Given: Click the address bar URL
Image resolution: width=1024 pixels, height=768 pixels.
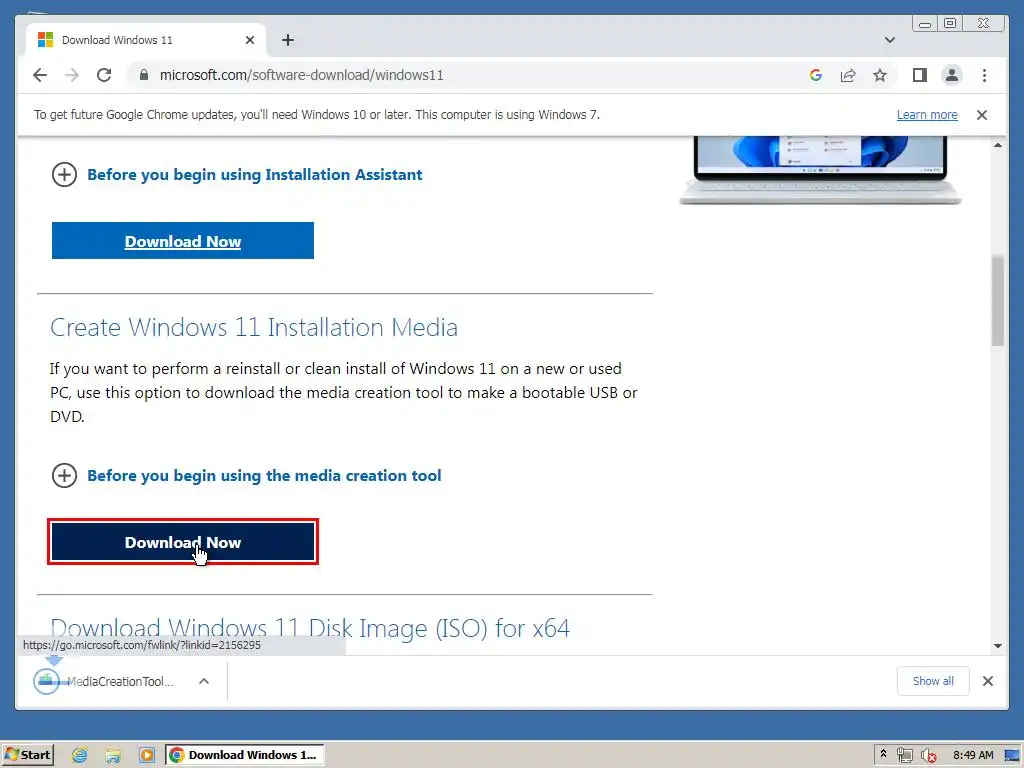Looking at the screenshot, I should pyautogui.click(x=301, y=75).
